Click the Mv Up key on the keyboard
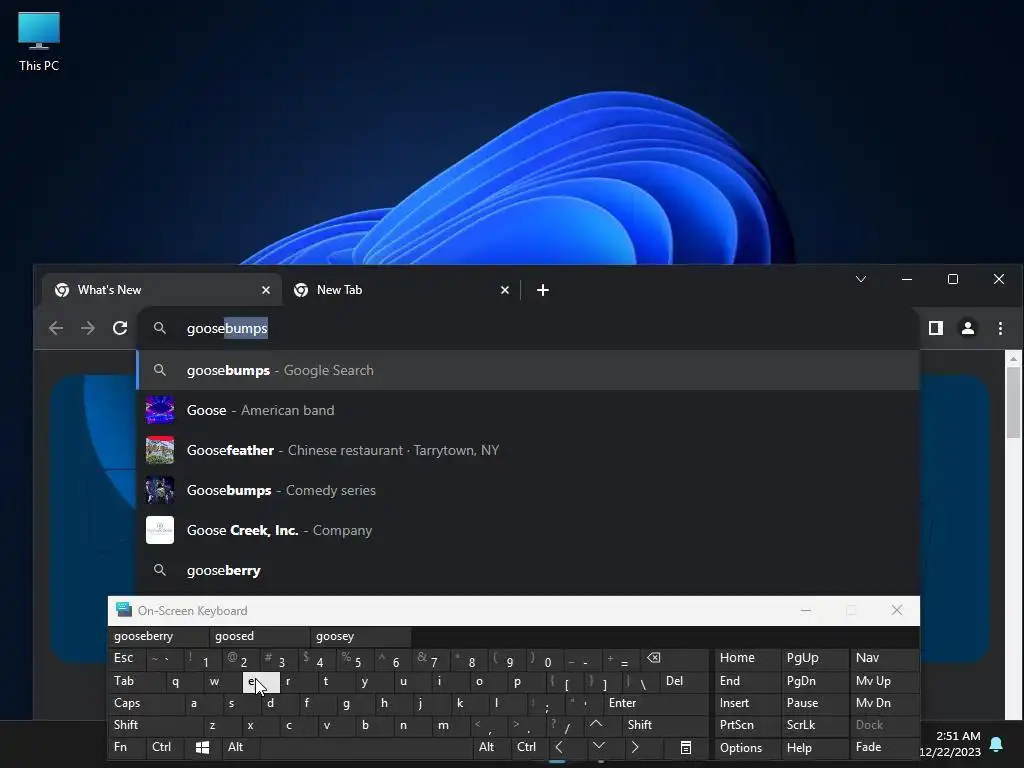1024x768 pixels. pos(883,681)
